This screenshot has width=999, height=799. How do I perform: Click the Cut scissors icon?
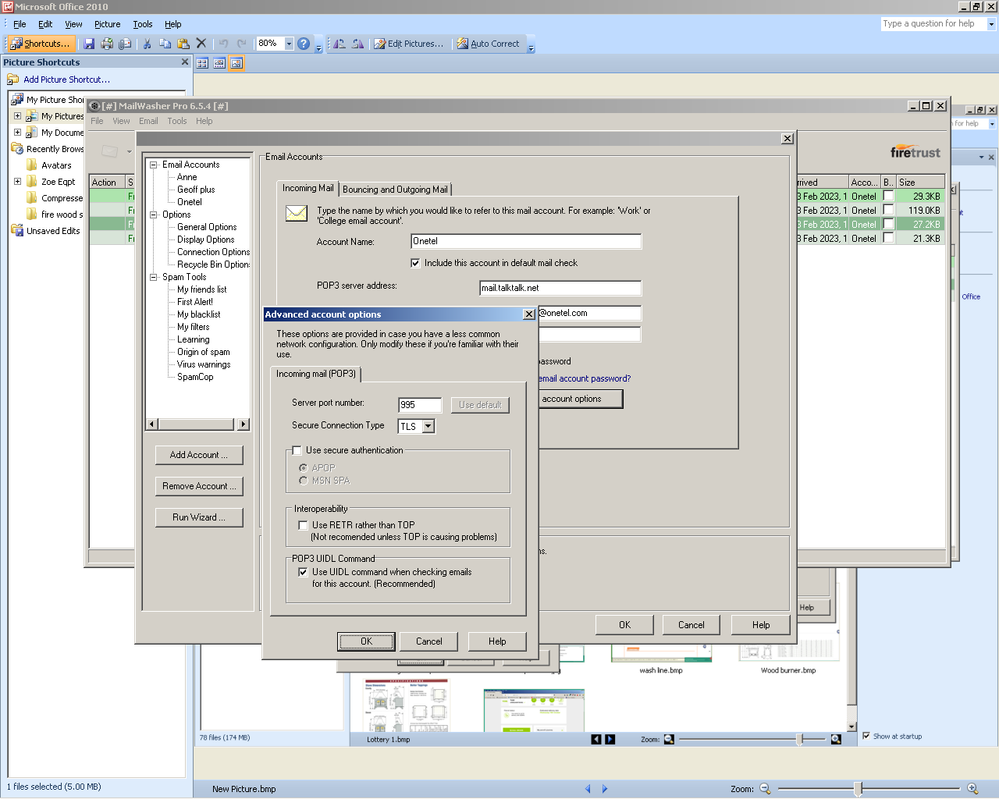tap(147, 43)
